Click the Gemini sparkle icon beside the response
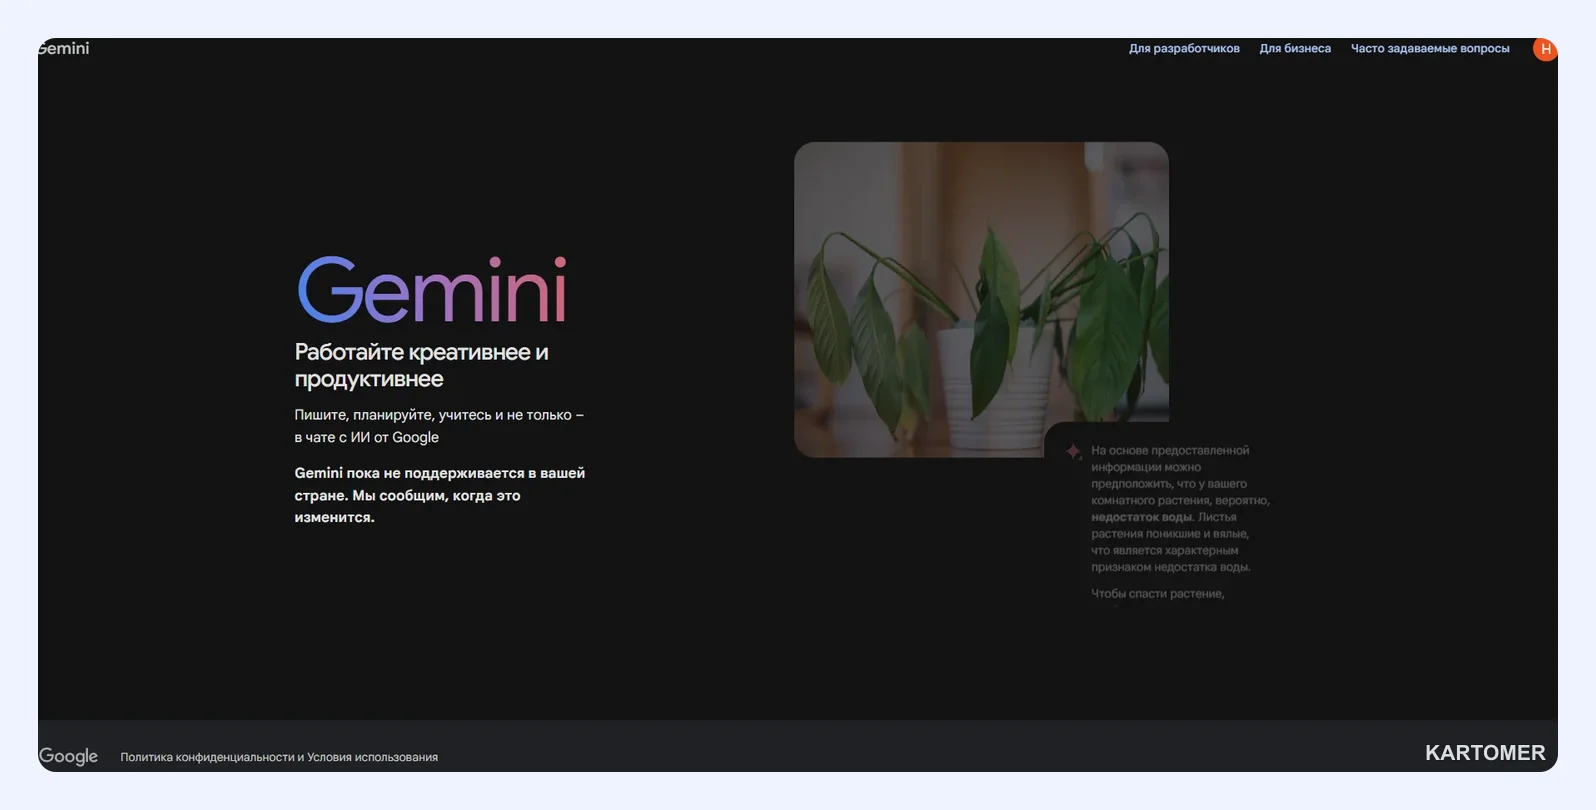 pyautogui.click(x=1073, y=452)
